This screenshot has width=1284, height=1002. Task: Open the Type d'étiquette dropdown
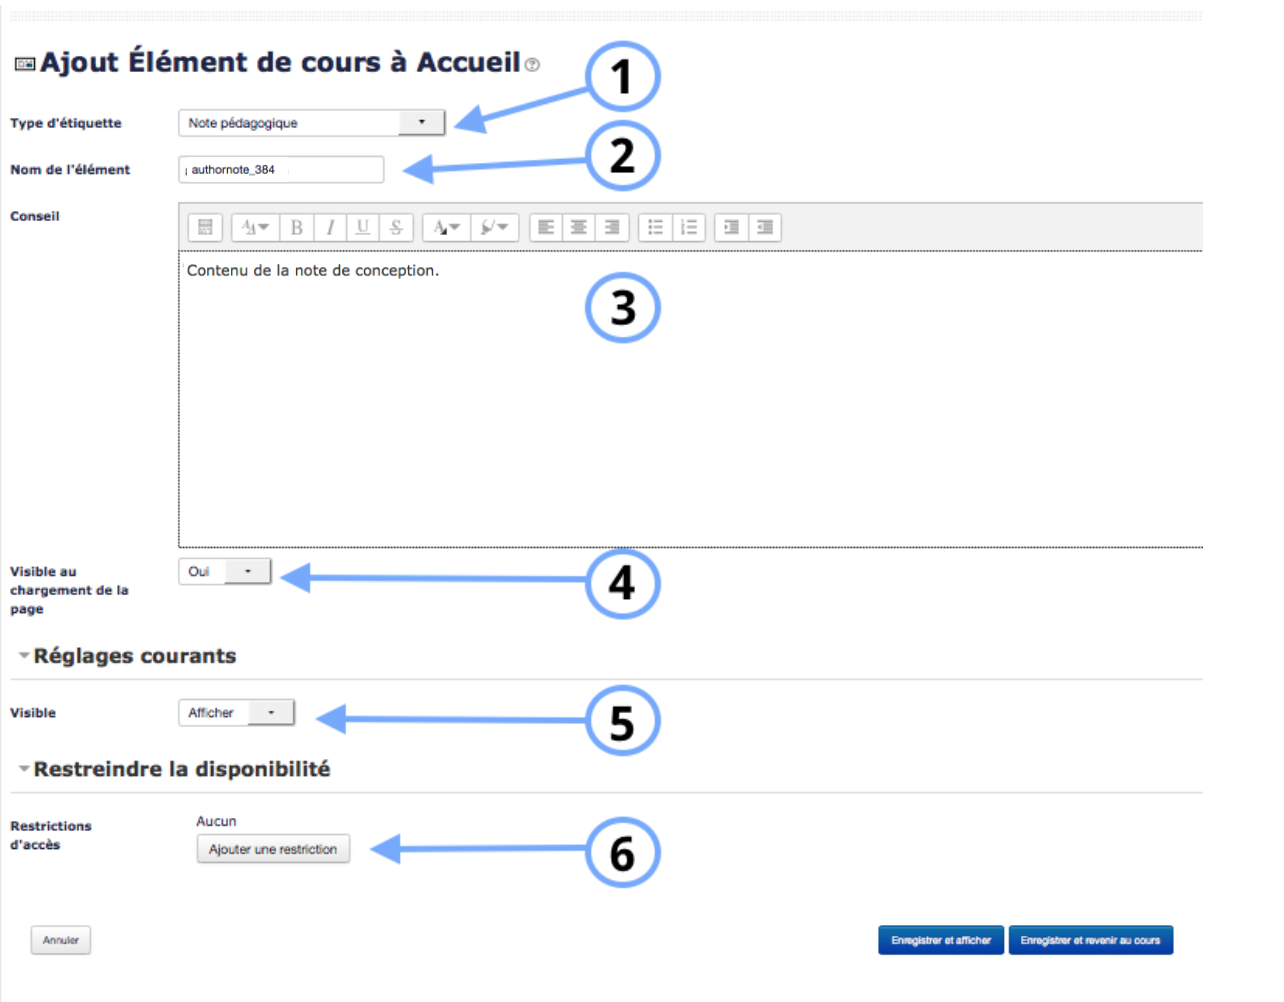(311, 123)
